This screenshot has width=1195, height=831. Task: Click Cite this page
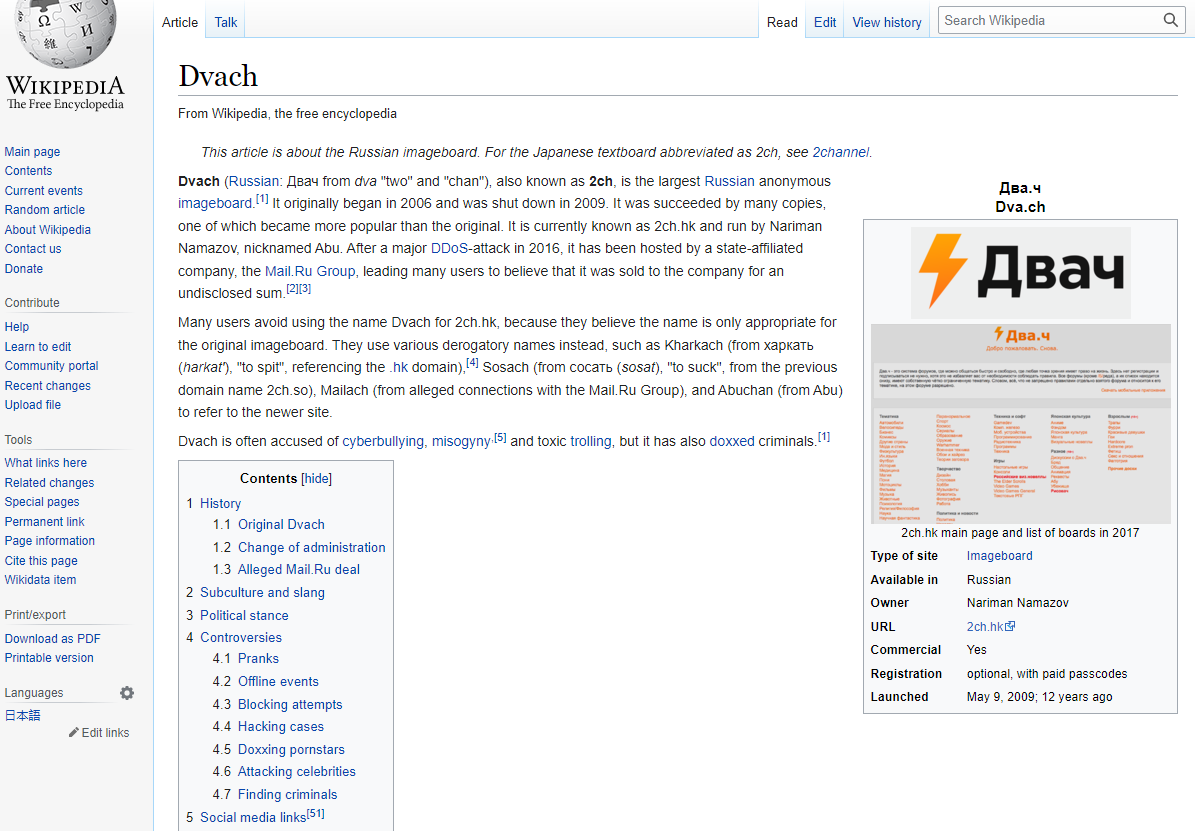pyautogui.click(x=41, y=560)
